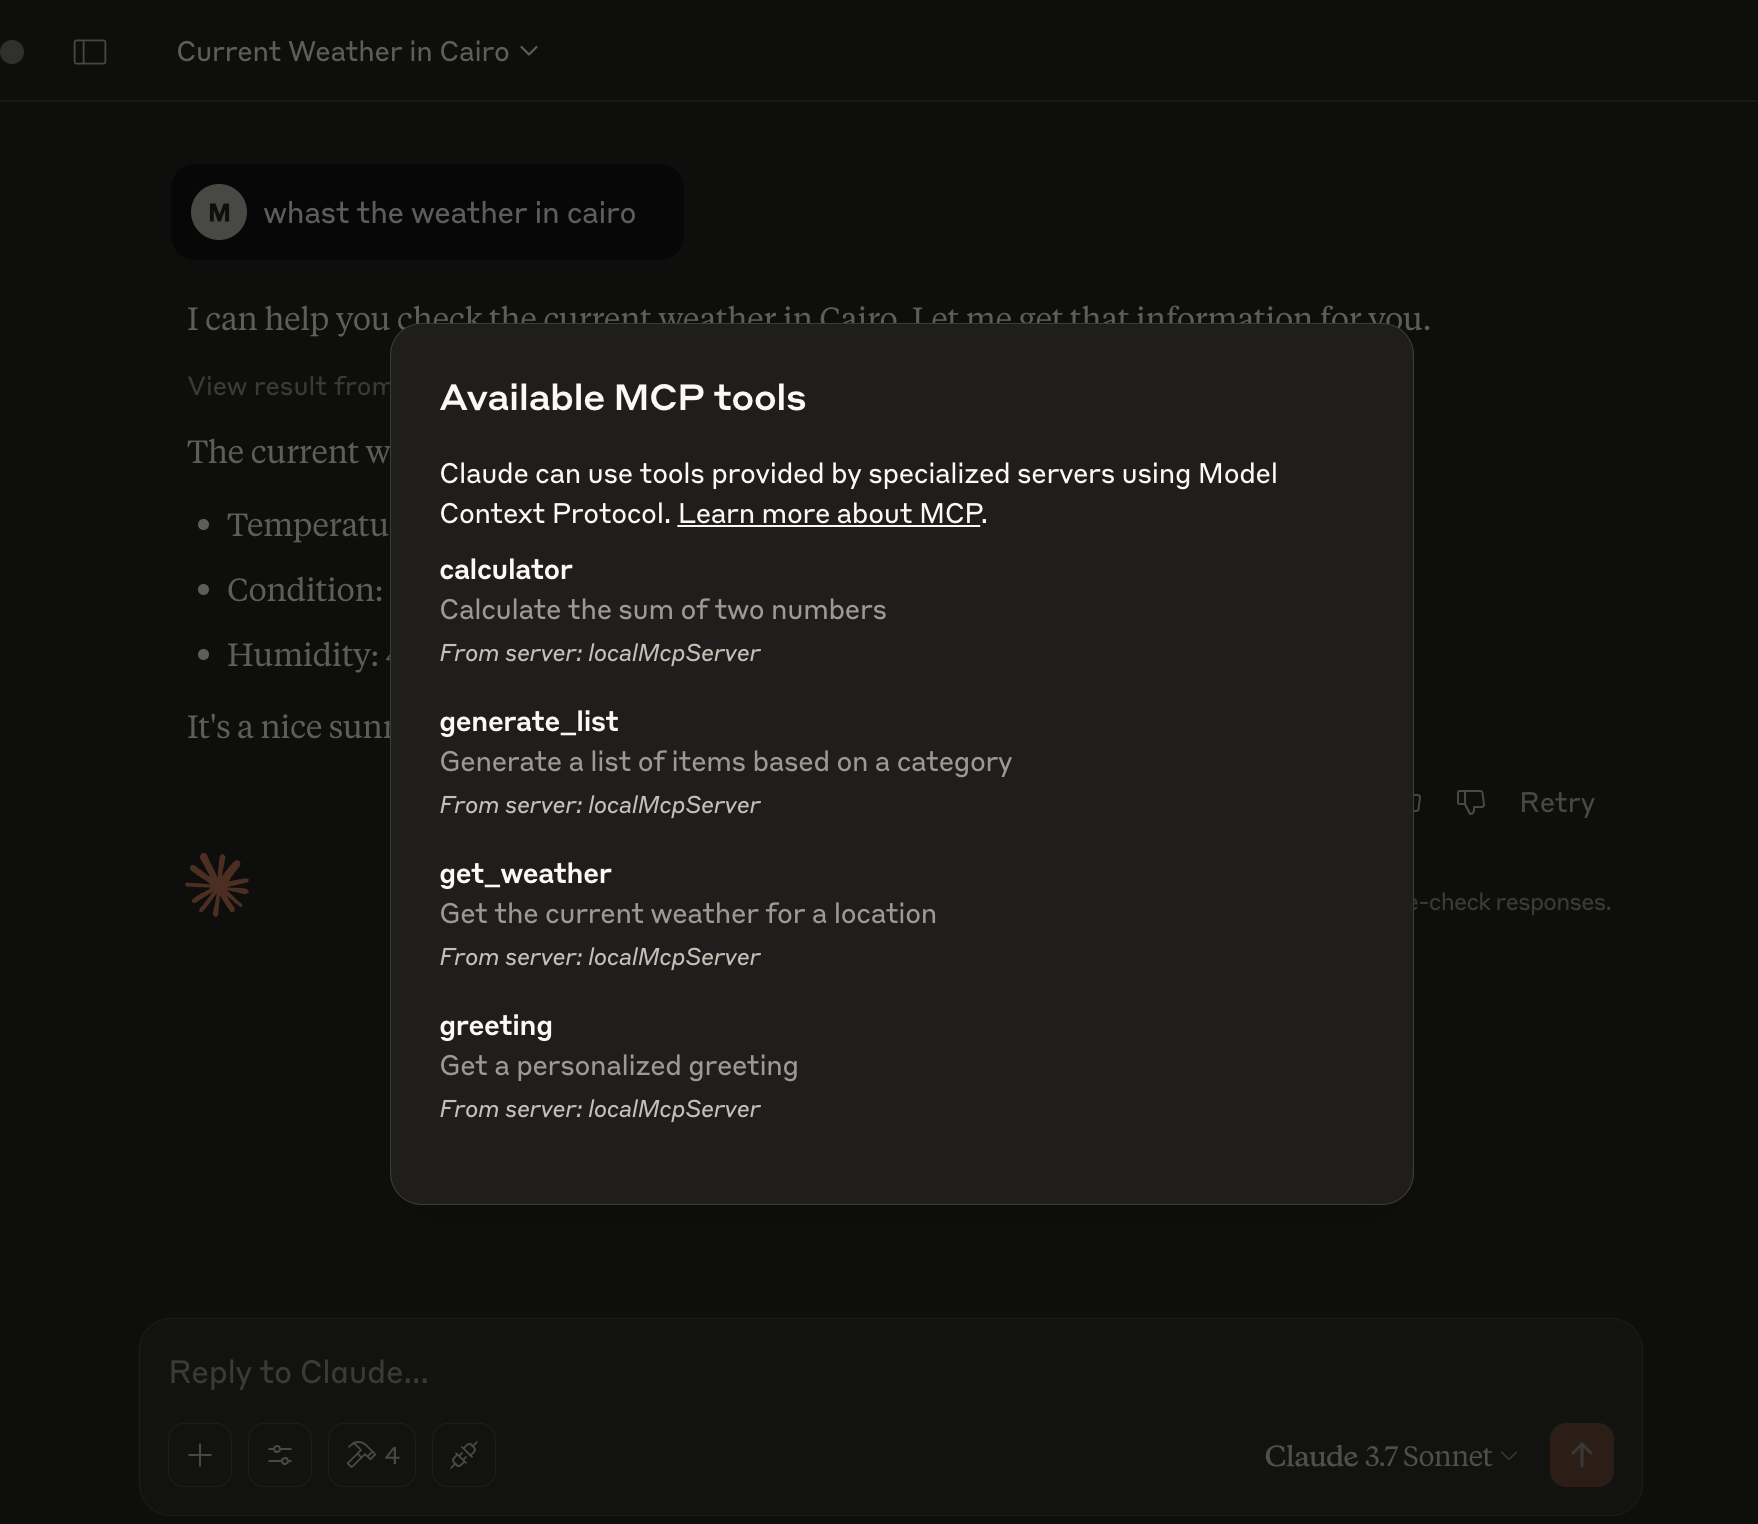
Task: Open the Current Weather in Cairo title dropdown
Action: pos(357,52)
